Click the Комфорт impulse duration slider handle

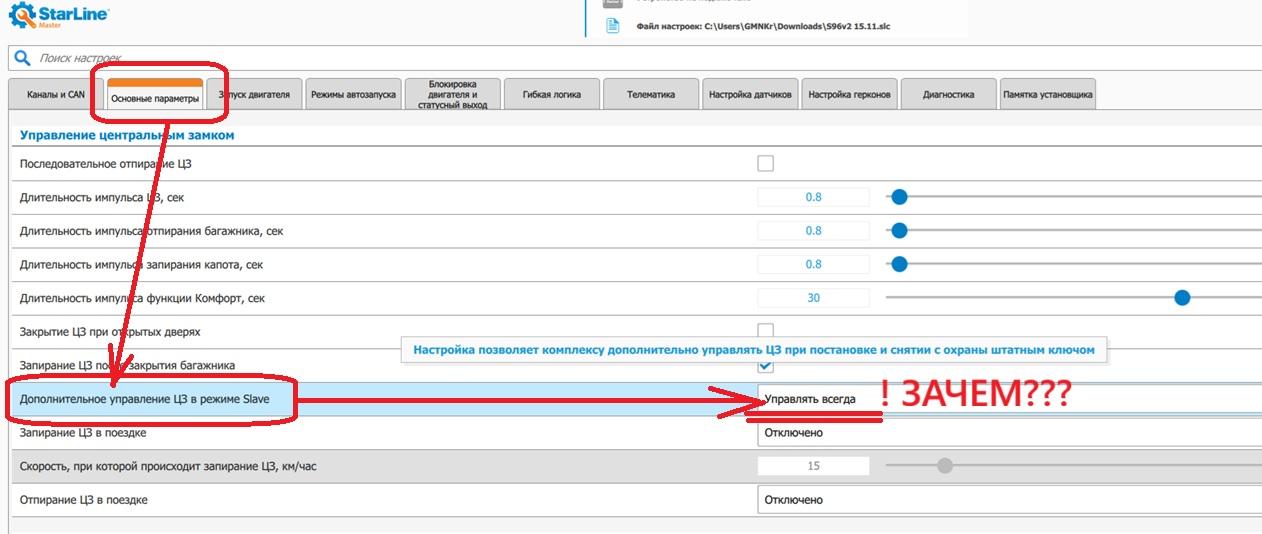pos(1182,298)
